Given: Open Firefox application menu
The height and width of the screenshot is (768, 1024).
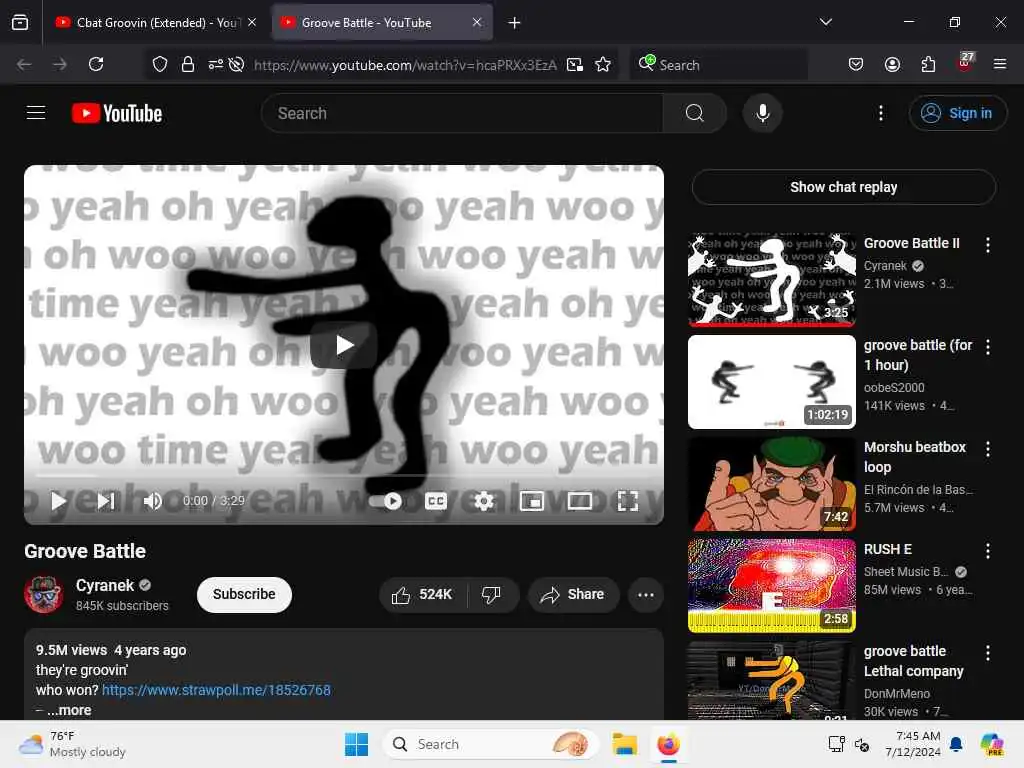Looking at the screenshot, I should 999,64.
